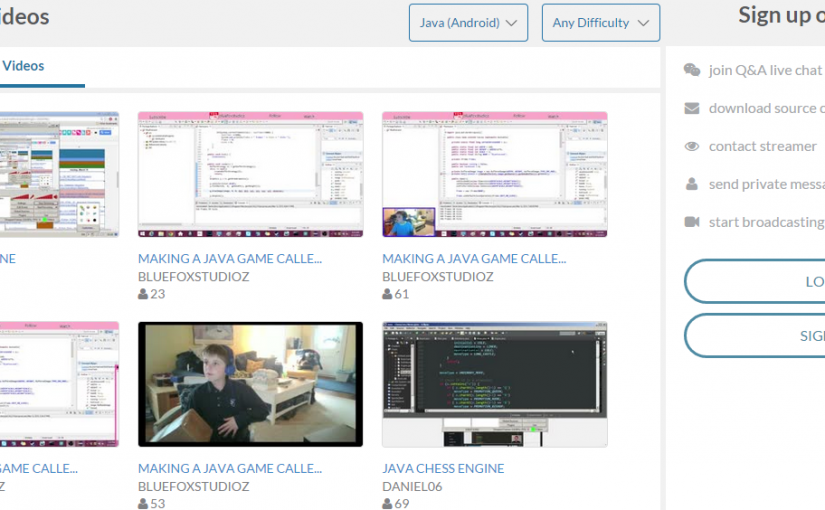Open the join Q&A live chat link
The width and height of the screenshot is (825, 510).
pyautogui.click(x=765, y=70)
